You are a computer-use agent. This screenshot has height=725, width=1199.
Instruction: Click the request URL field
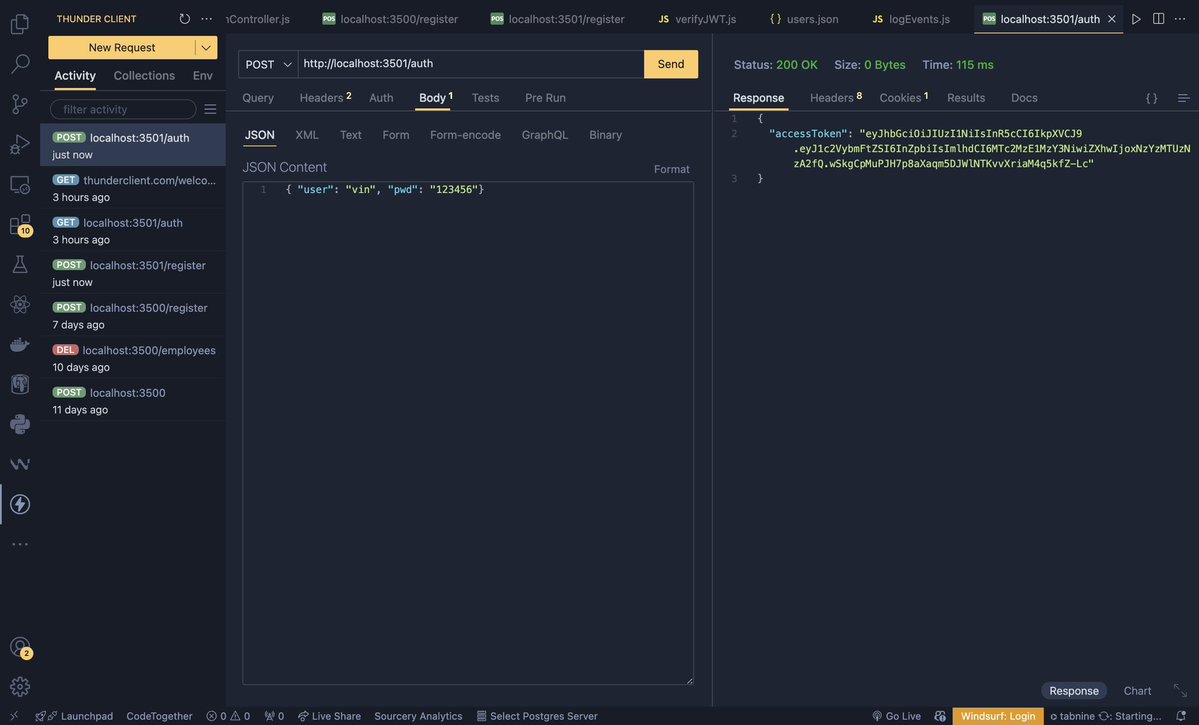(471, 64)
